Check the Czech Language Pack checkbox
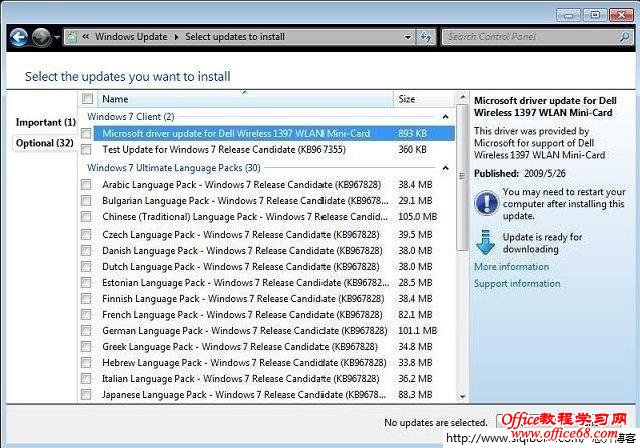Viewport: 640px width, 448px height. click(x=86, y=235)
